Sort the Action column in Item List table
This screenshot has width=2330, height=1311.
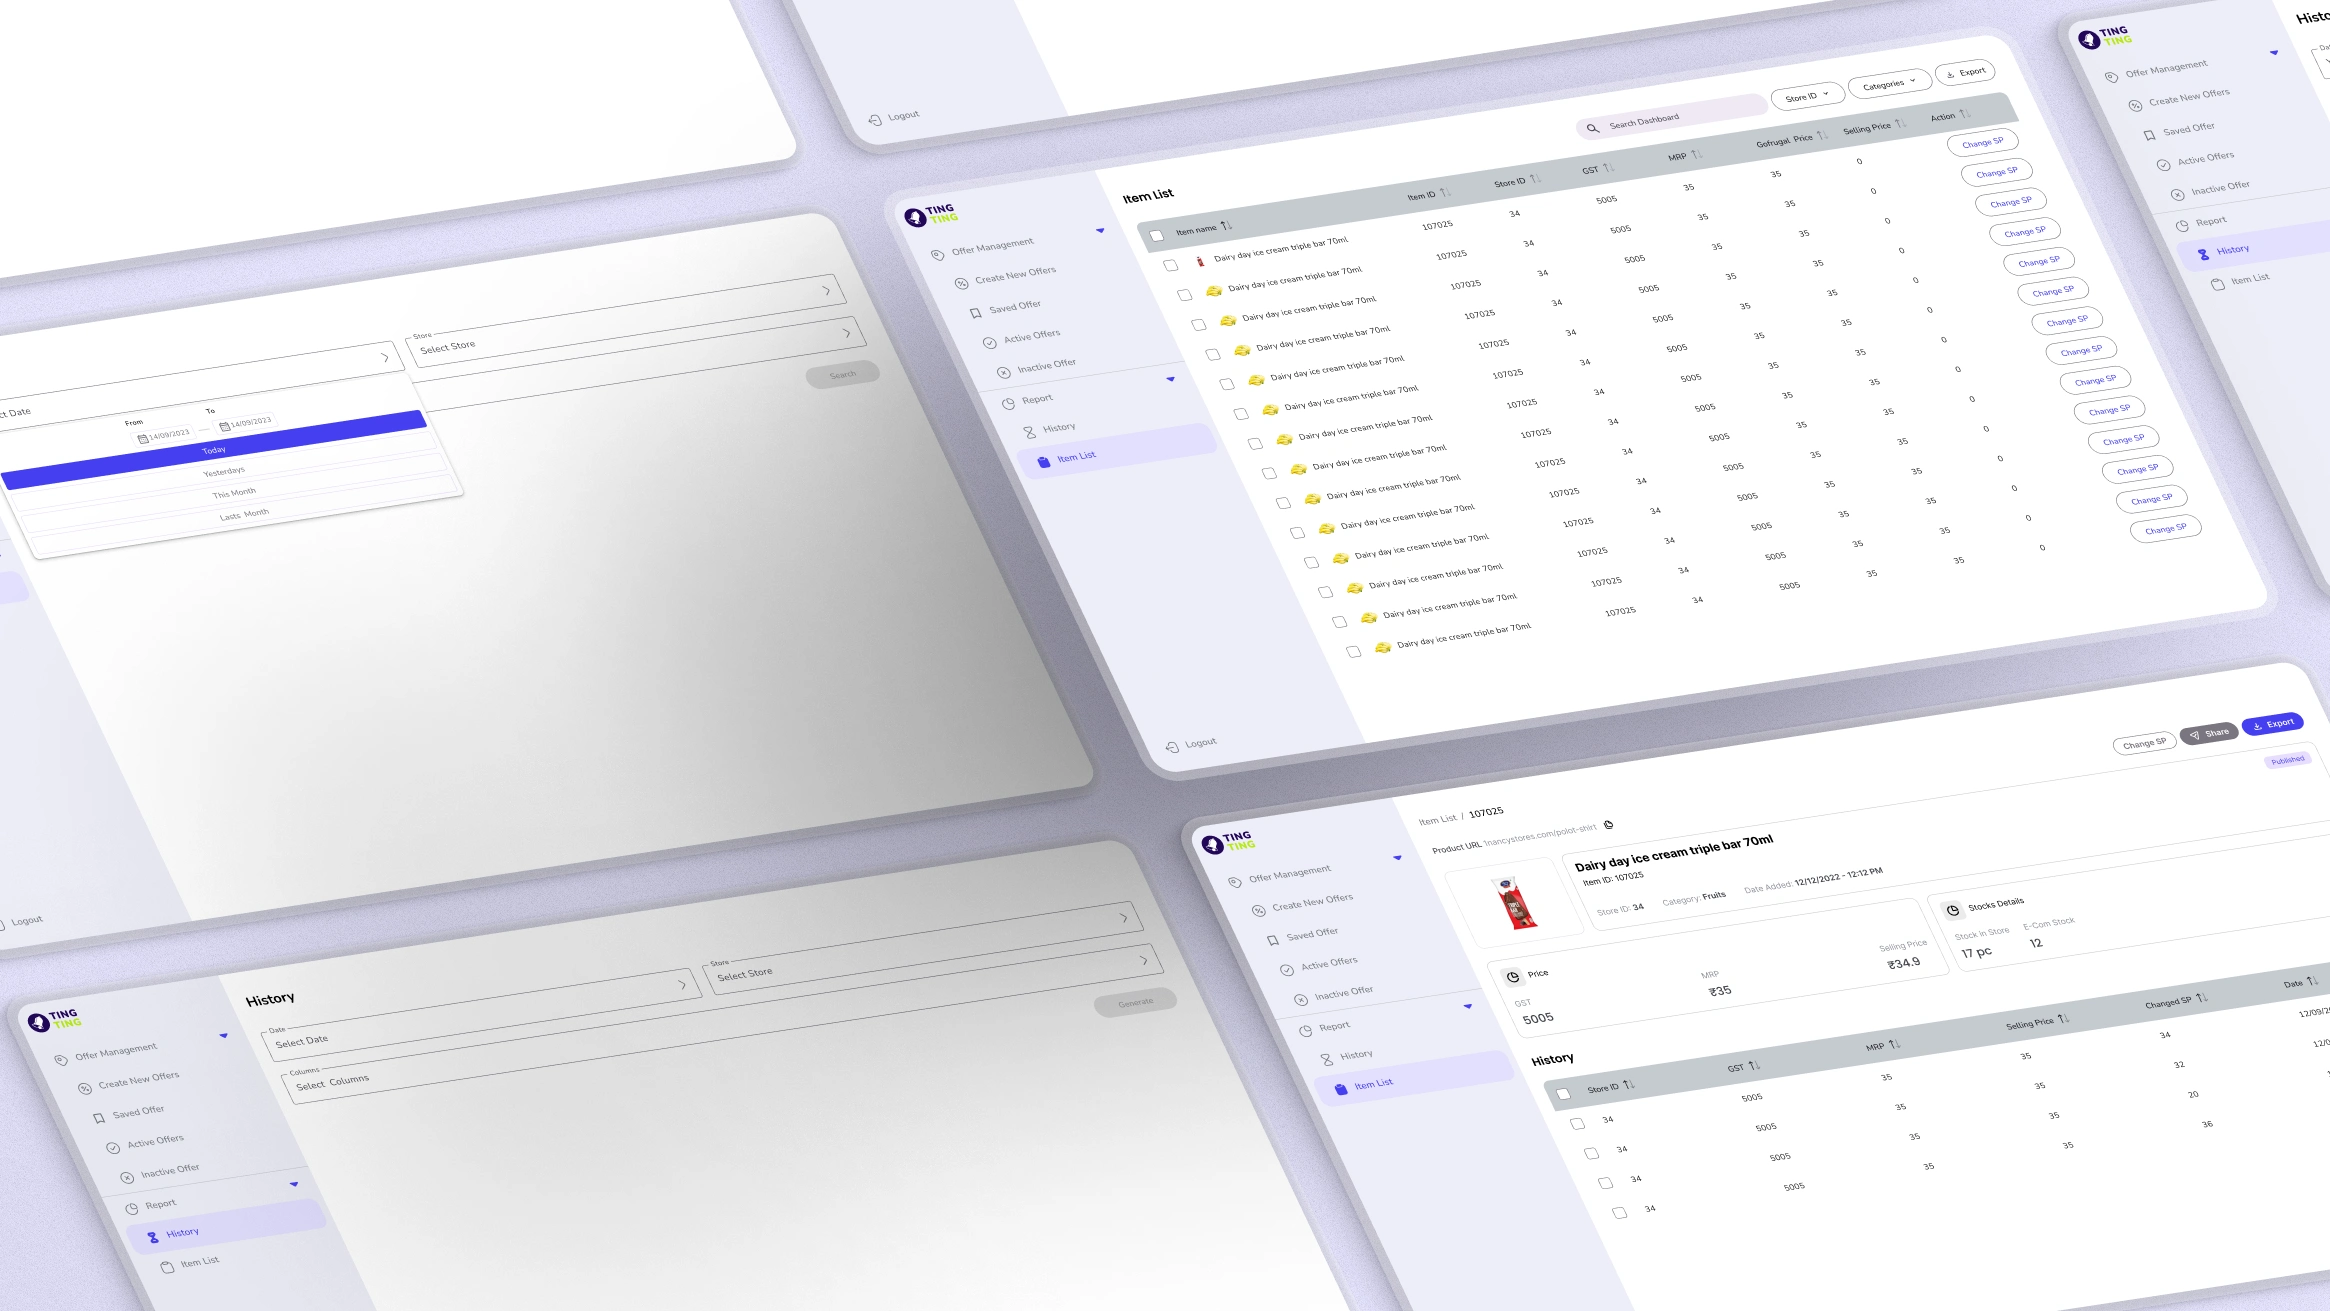(1965, 114)
